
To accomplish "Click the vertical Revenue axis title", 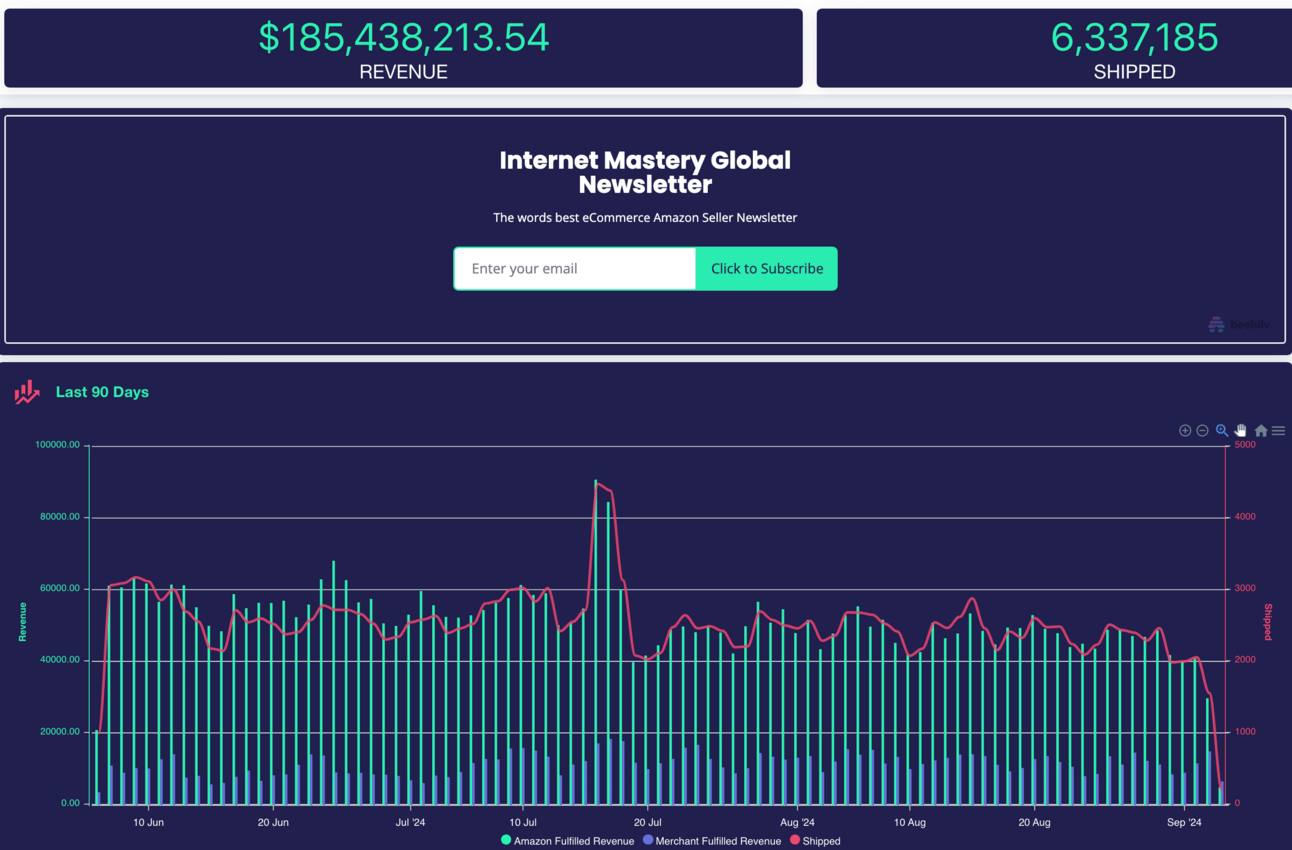I will tap(21, 622).
